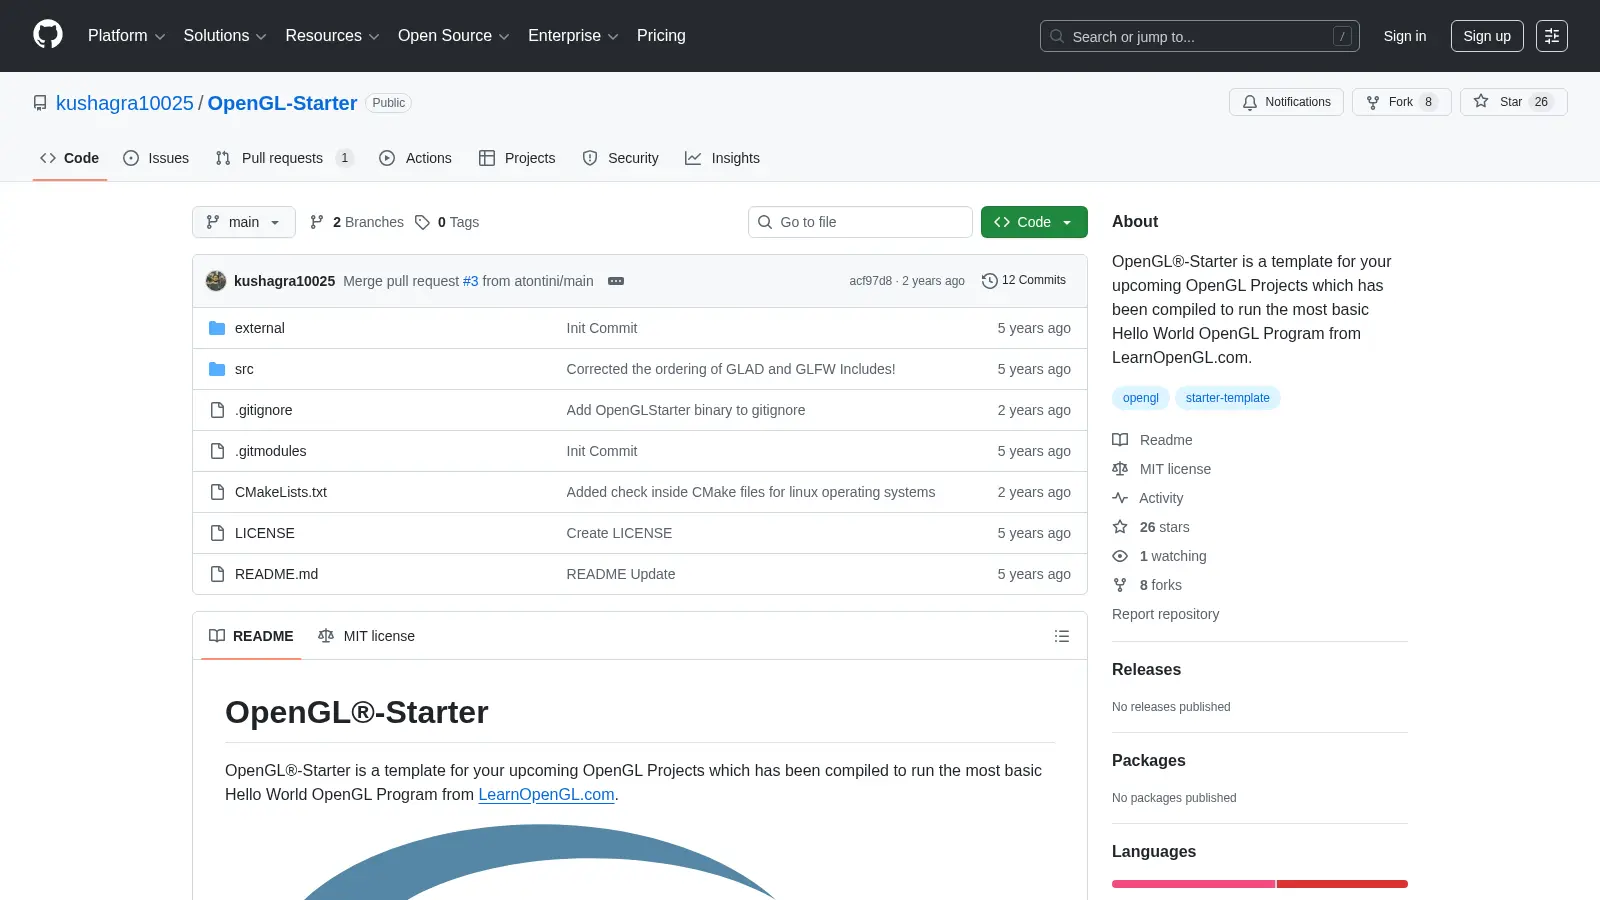The image size is (1600, 900).
Task: Open the main branch selector dropdown
Action: [244, 222]
